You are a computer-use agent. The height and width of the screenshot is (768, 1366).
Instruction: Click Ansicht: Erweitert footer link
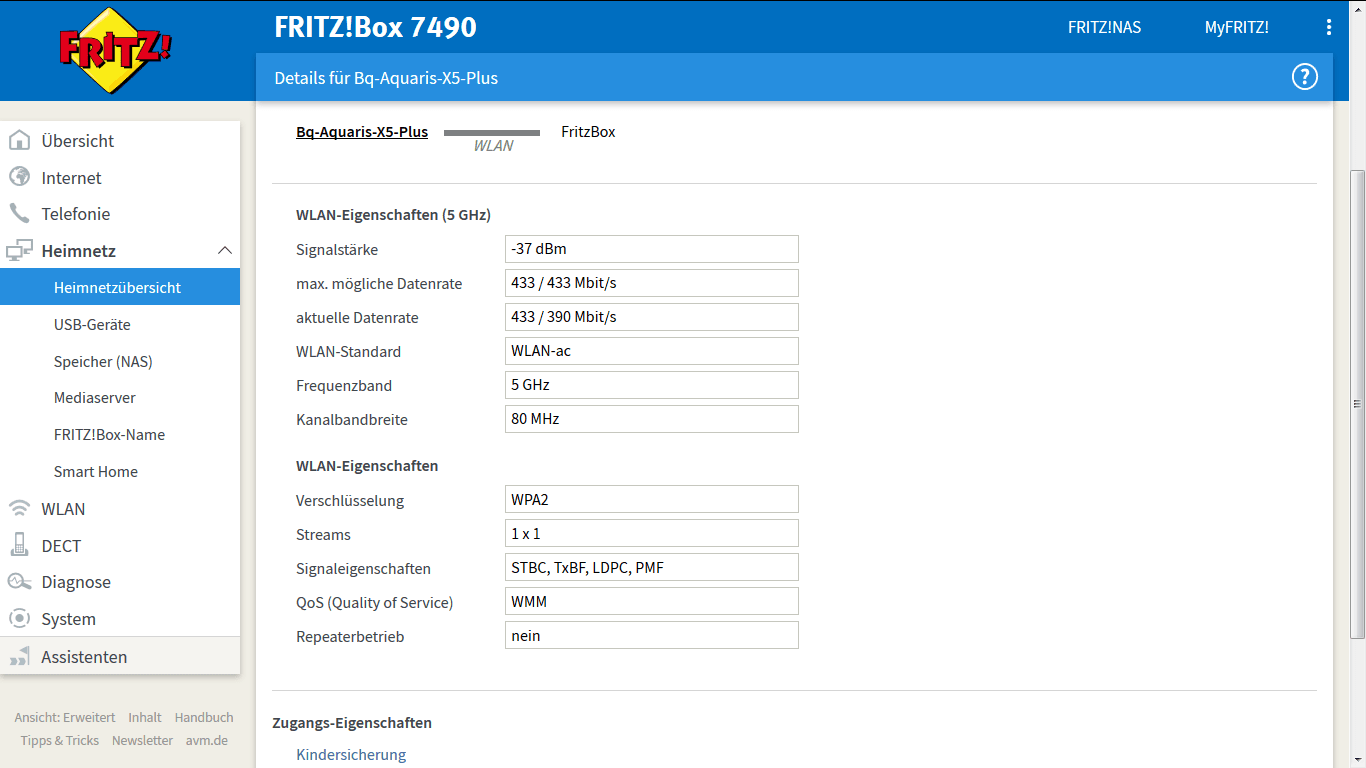[65, 717]
